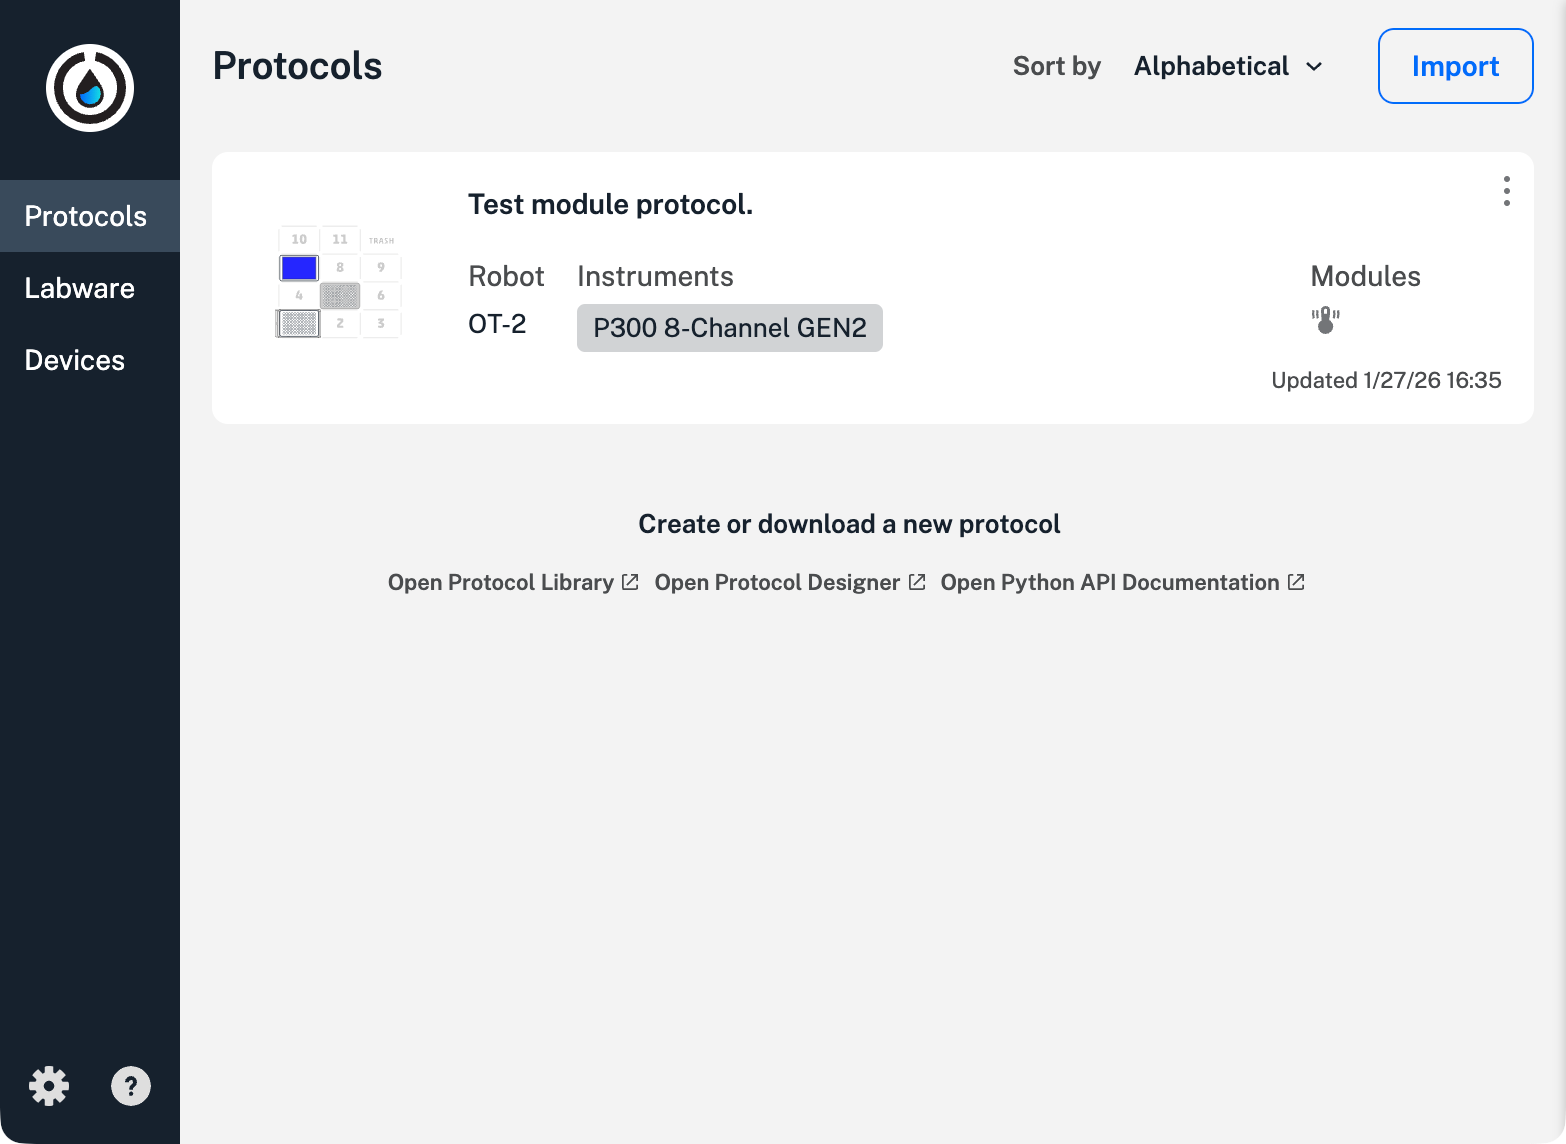Click the external-link icon beside Open Protocol Designer
Viewport: 1566px width, 1144px height.
tap(918, 581)
